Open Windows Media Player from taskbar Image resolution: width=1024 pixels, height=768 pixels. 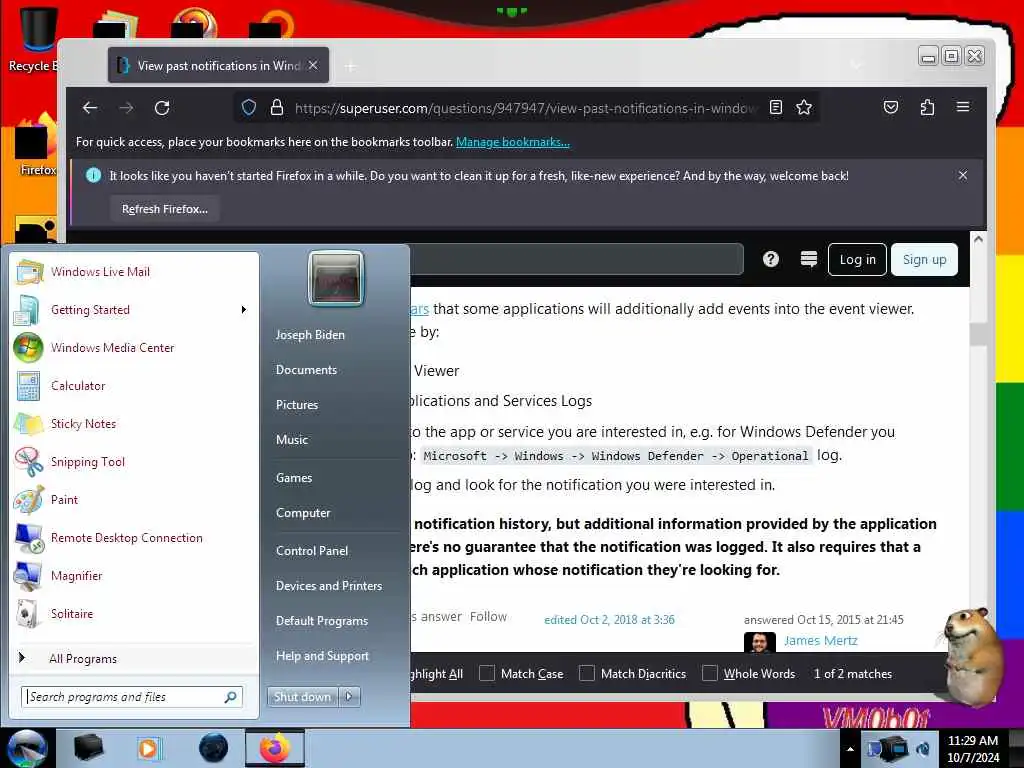[x=148, y=748]
